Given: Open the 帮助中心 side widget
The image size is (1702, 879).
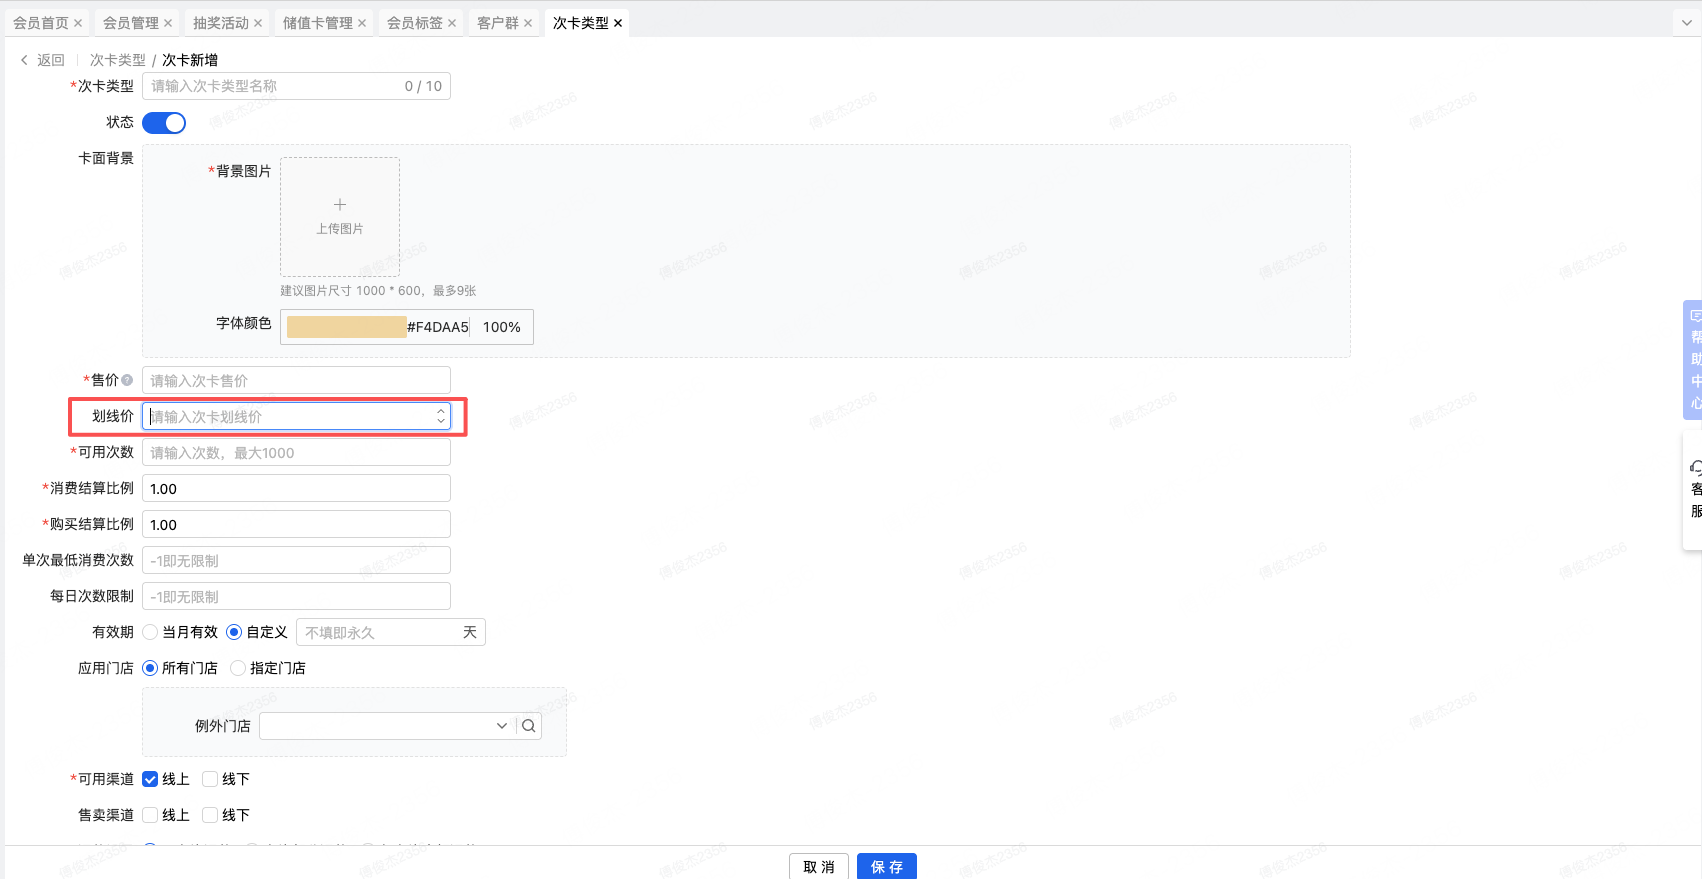Looking at the screenshot, I should [x=1694, y=360].
